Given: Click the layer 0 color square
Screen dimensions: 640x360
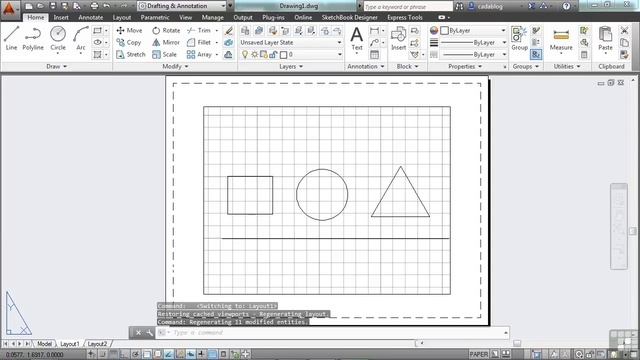Looking at the screenshot, I should (x=283, y=54).
